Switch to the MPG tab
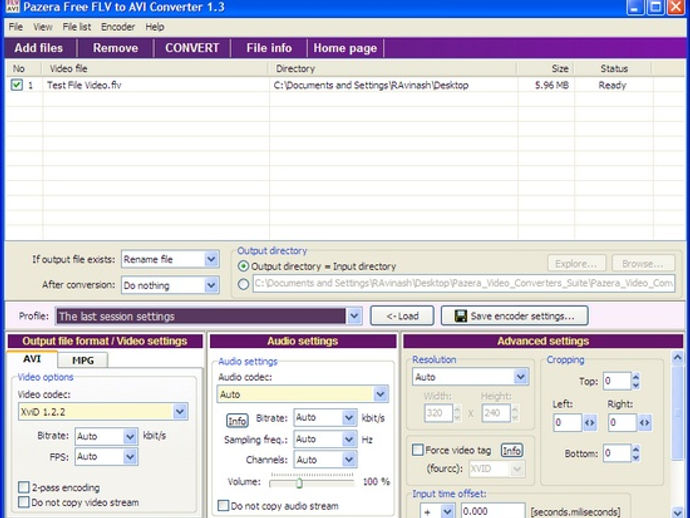The image size is (690, 518). [83, 360]
